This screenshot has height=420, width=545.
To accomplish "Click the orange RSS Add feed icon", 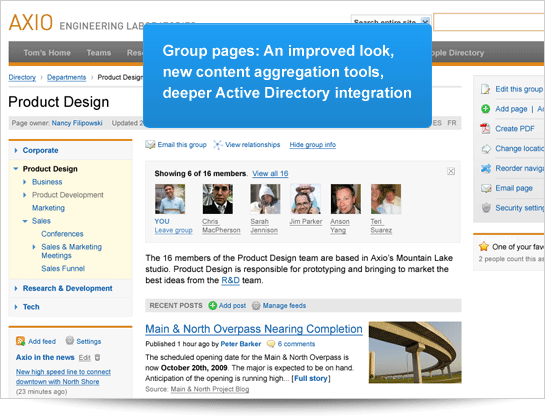I will pyautogui.click(x=21, y=341).
